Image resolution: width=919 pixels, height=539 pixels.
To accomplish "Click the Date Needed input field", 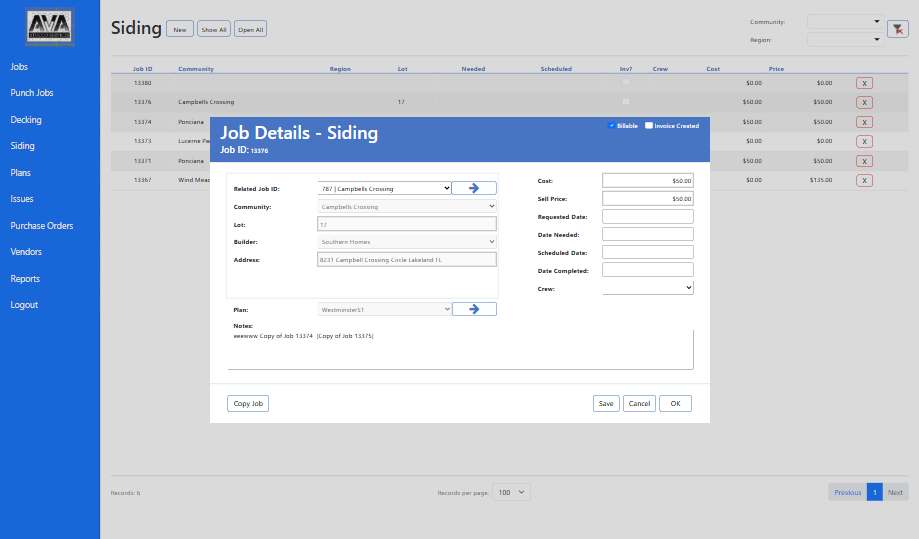I will click(x=647, y=234).
